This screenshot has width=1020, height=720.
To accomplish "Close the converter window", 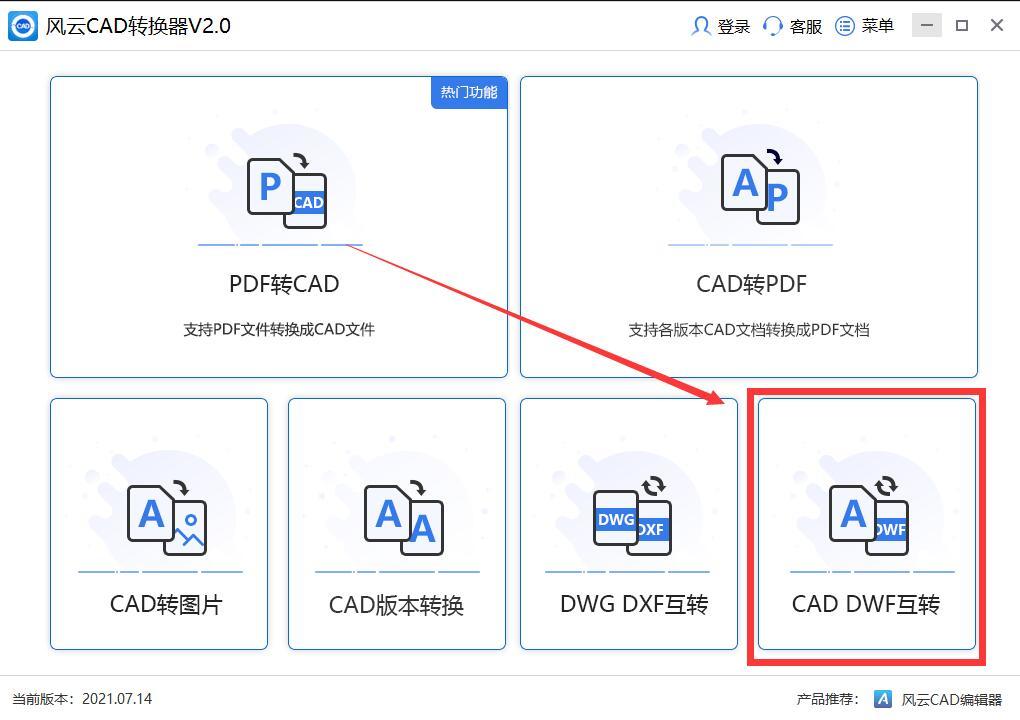I will click(997, 25).
